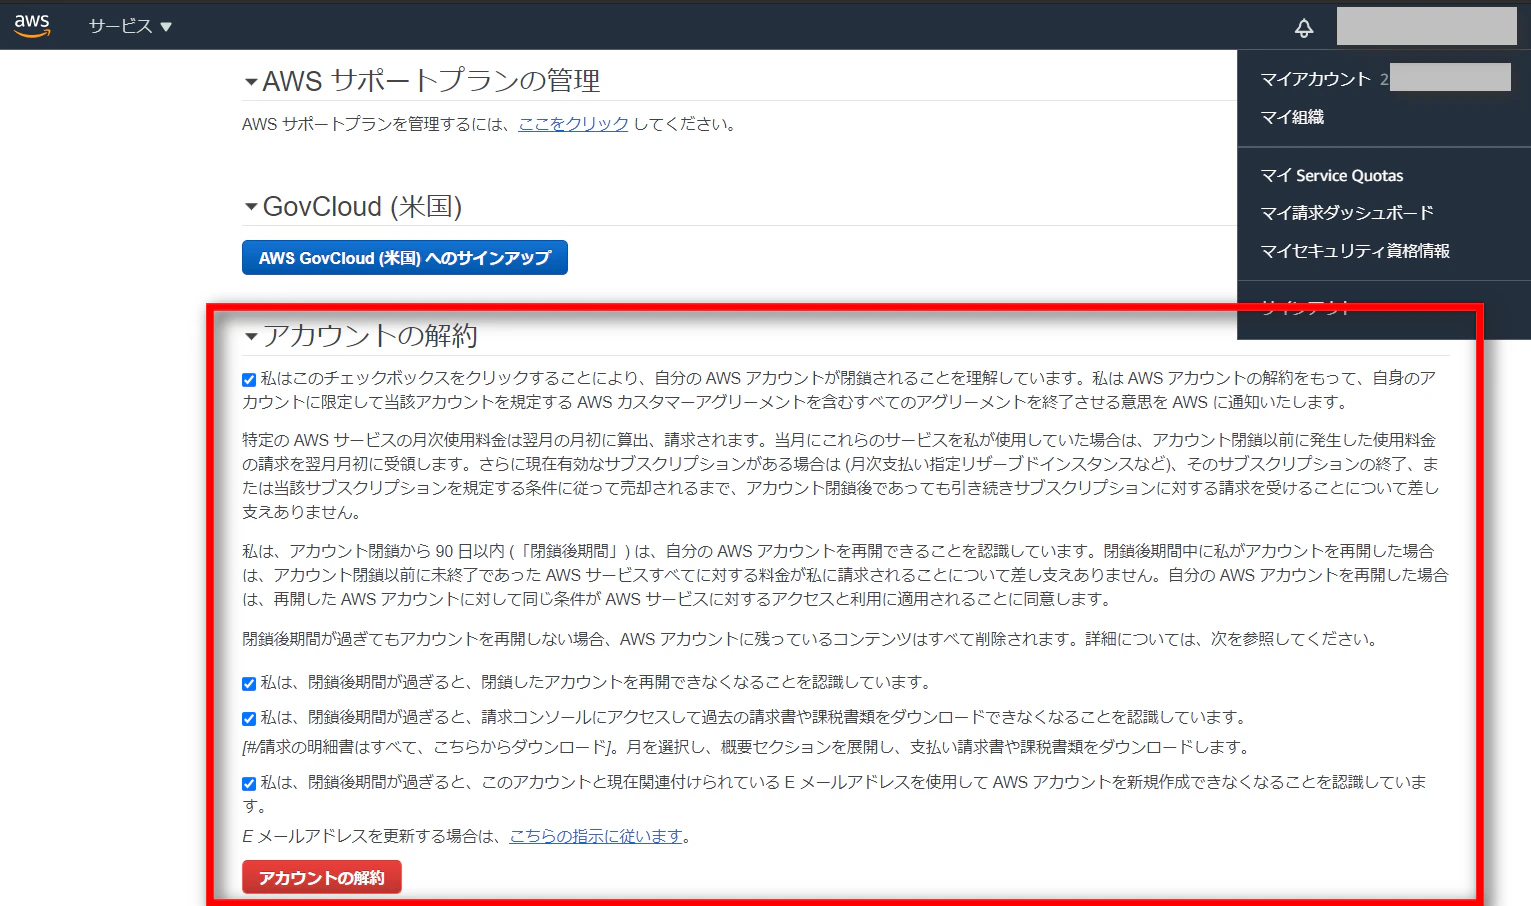1531x906 pixels.
Task: Collapse the AWS サポートプランの管理 section
Action: (x=251, y=82)
